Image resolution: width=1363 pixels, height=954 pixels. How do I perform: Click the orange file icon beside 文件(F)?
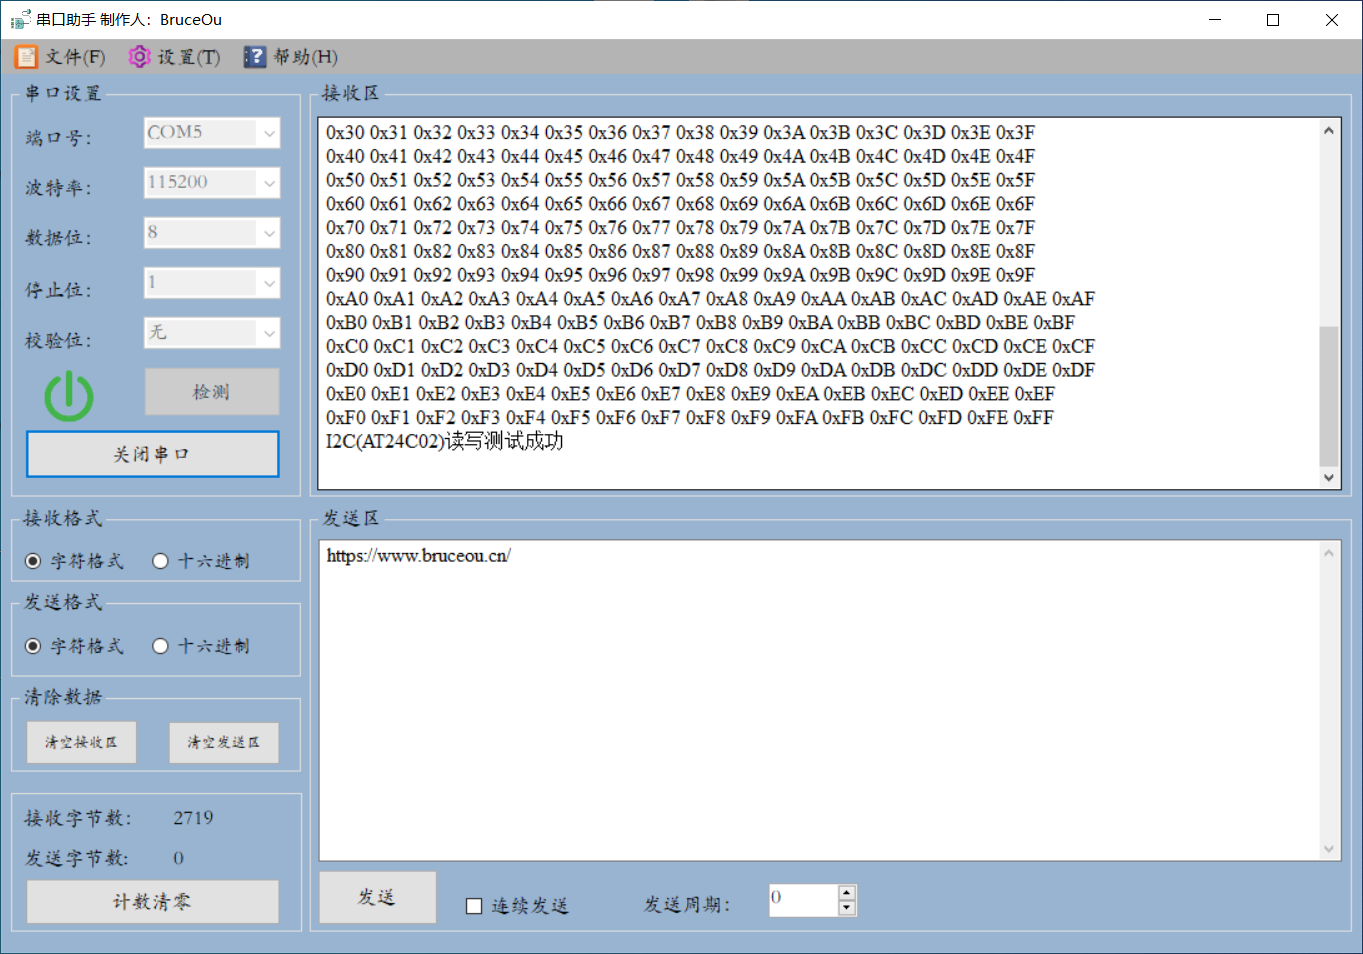click(25, 57)
